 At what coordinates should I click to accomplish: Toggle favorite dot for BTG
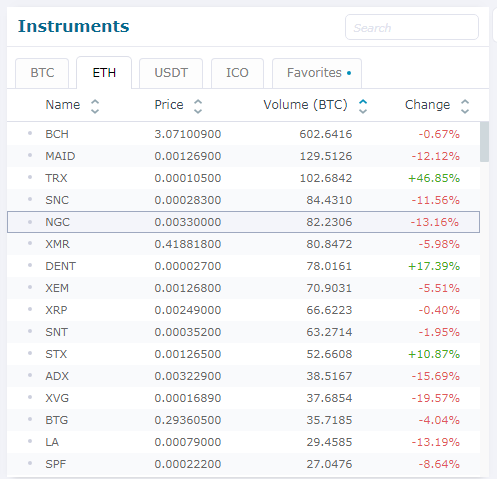[x=30, y=419]
